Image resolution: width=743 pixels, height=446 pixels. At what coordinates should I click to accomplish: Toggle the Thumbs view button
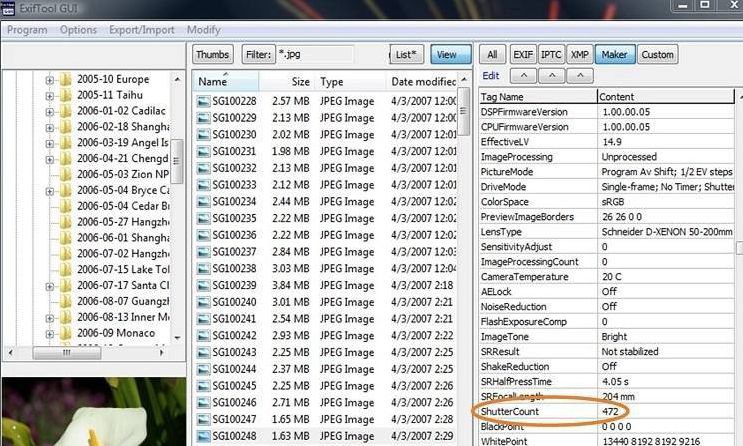tap(213, 55)
